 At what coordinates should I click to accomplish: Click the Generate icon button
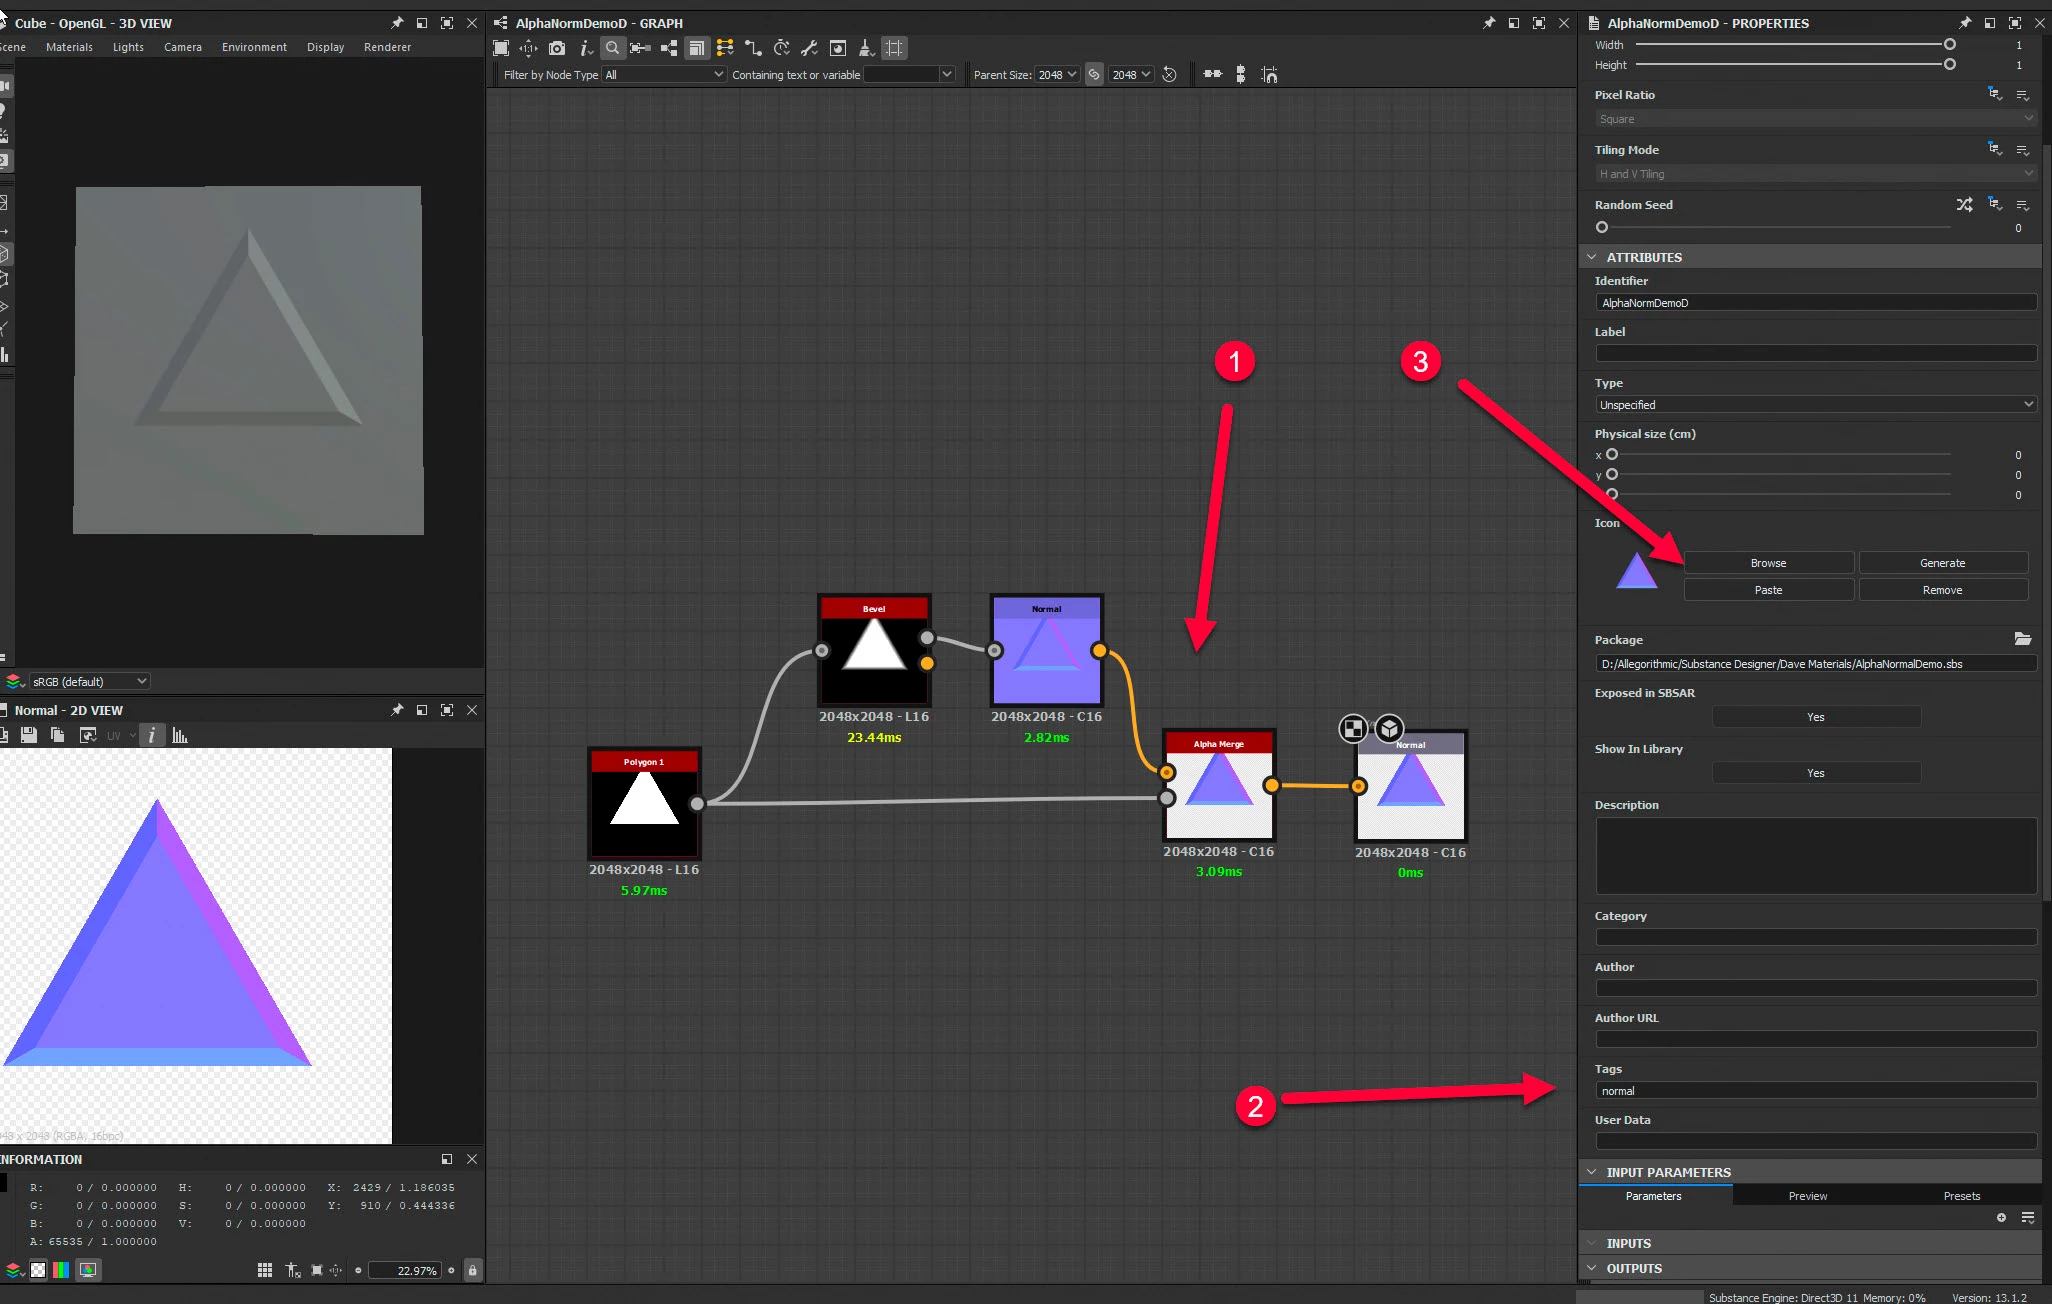click(x=1942, y=563)
